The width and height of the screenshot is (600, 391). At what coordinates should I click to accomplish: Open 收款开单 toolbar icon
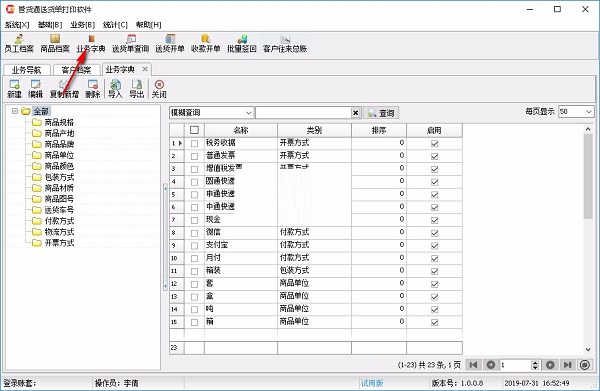pyautogui.click(x=205, y=43)
